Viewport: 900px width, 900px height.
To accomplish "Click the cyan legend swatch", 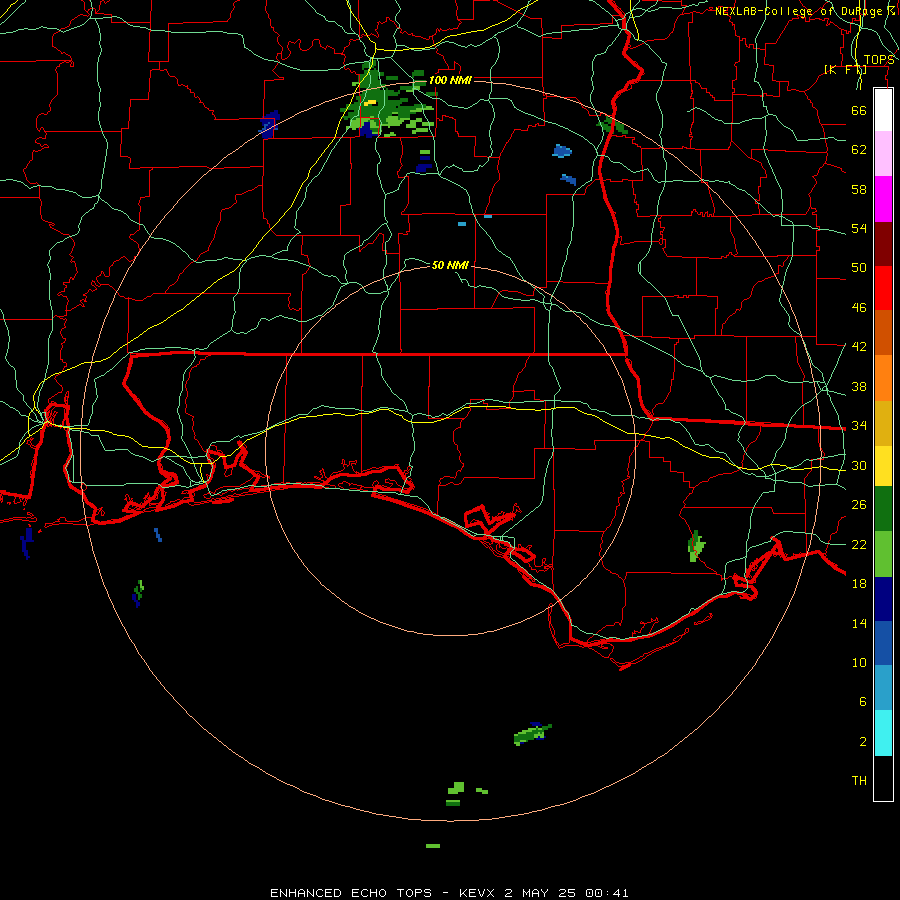I will [883, 733].
